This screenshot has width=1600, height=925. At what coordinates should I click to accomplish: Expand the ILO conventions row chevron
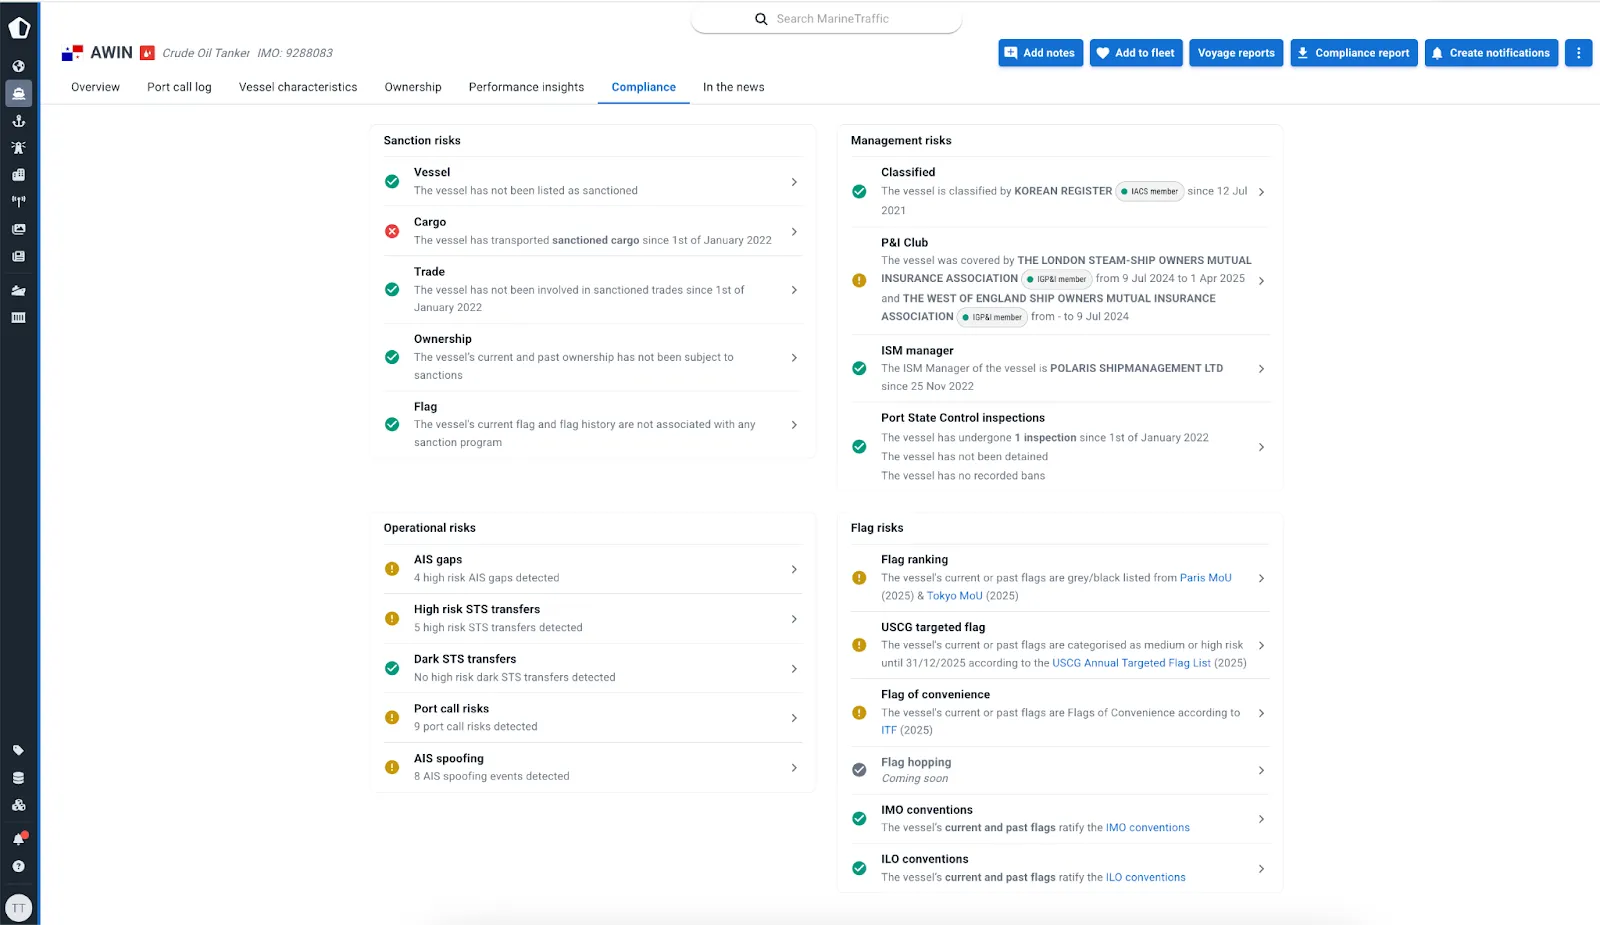1261,869
